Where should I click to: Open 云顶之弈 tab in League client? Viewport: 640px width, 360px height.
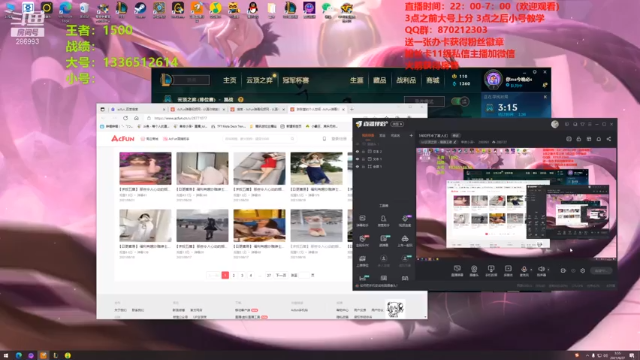(259, 80)
